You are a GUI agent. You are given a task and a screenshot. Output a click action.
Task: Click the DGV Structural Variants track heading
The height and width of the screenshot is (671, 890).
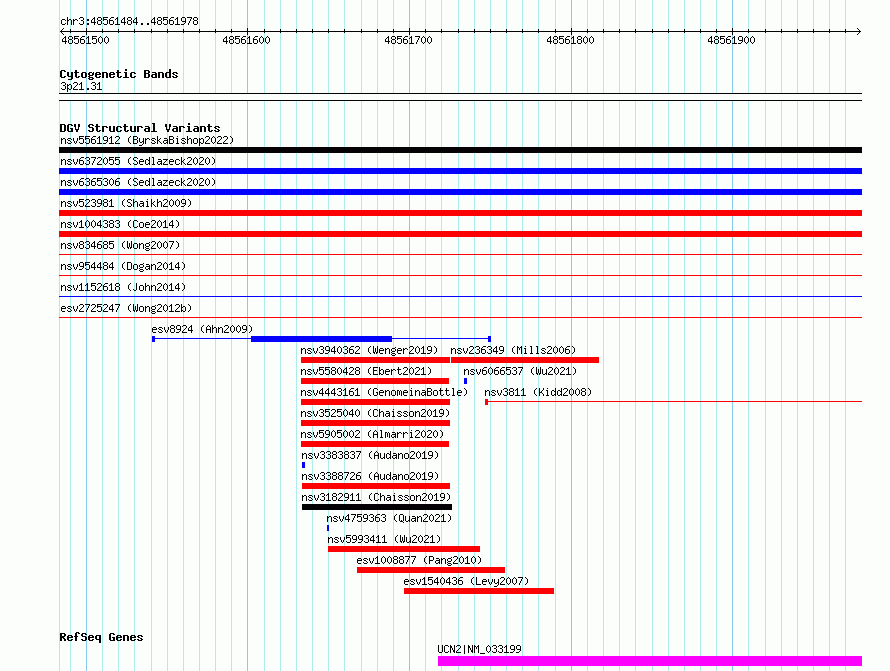coord(139,128)
